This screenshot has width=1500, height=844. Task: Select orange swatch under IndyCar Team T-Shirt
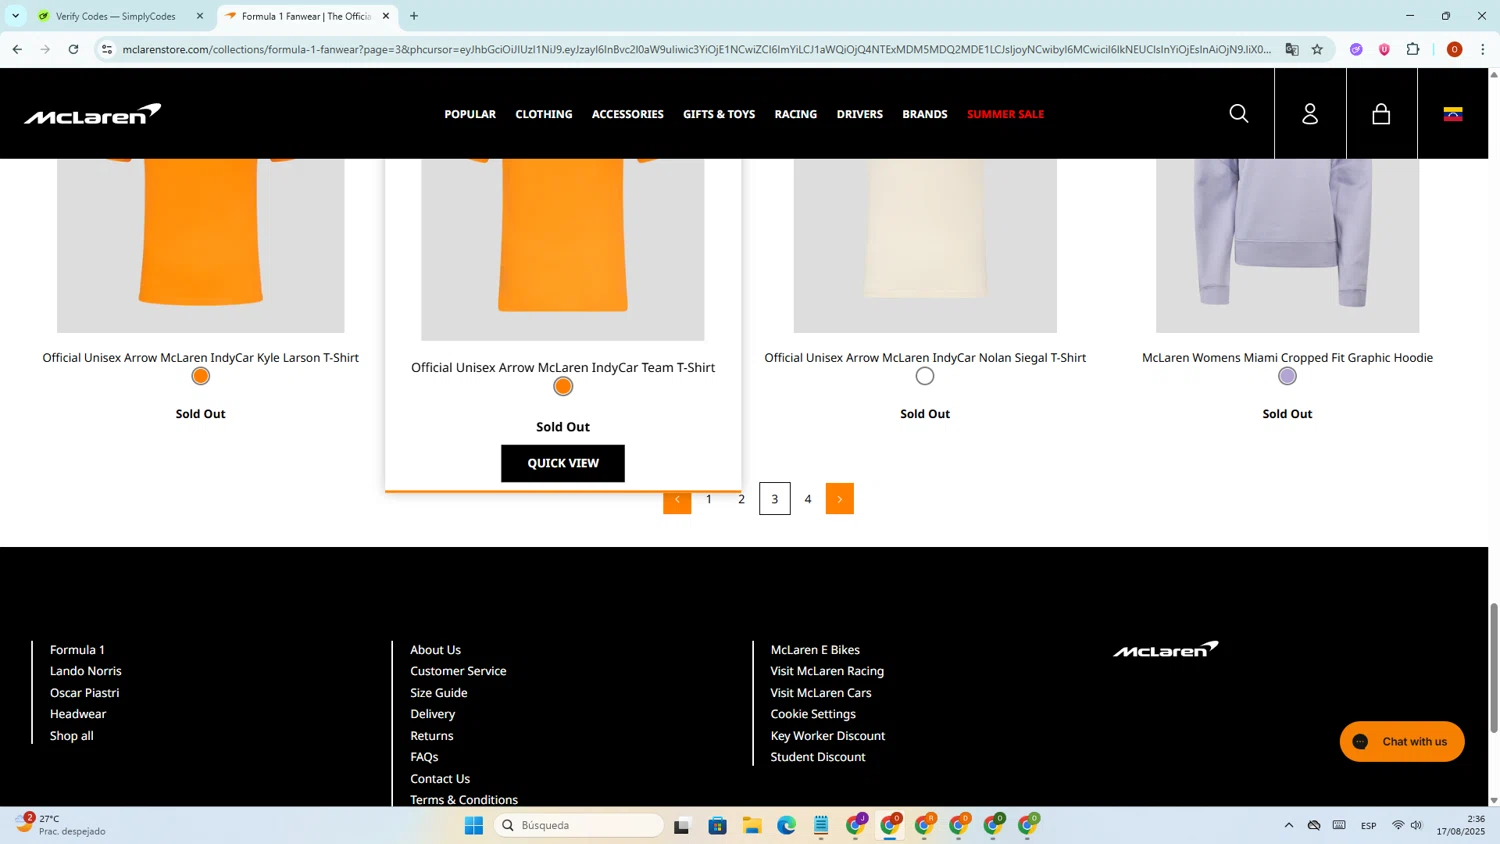[x=563, y=386]
